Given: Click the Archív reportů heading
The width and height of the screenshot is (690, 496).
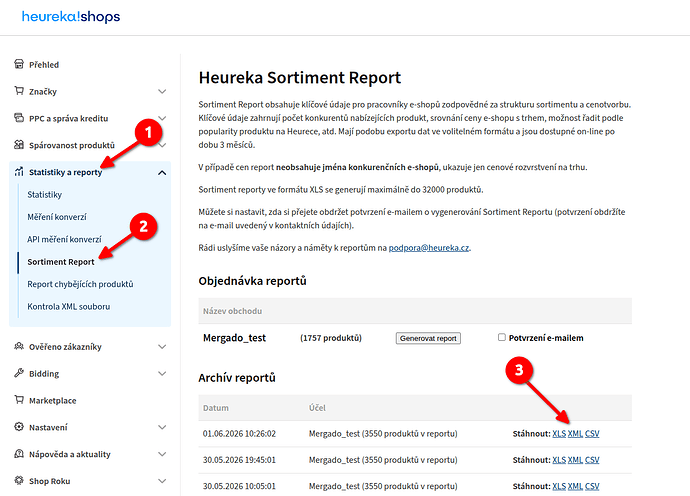Looking at the screenshot, I should coord(237,378).
